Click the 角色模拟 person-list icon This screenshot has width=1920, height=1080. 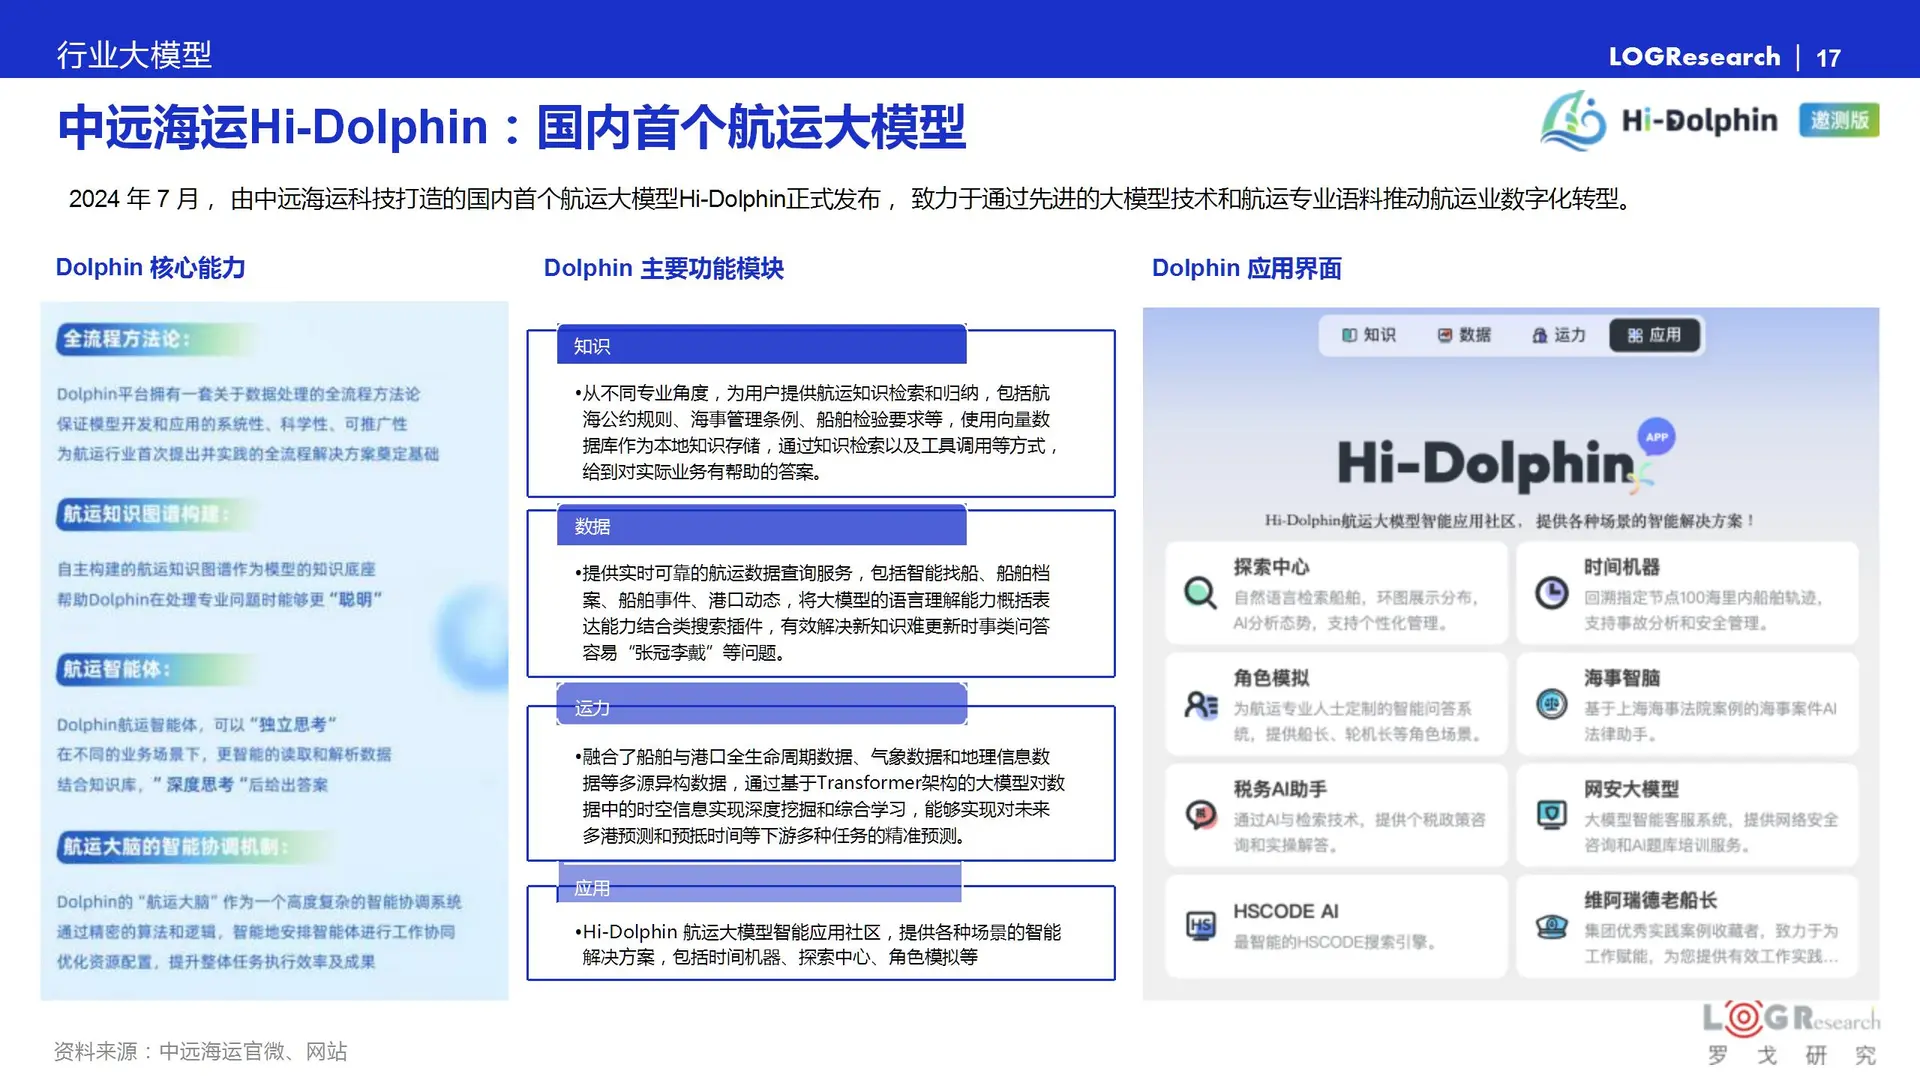pyautogui.click(x=1200, y=705)
